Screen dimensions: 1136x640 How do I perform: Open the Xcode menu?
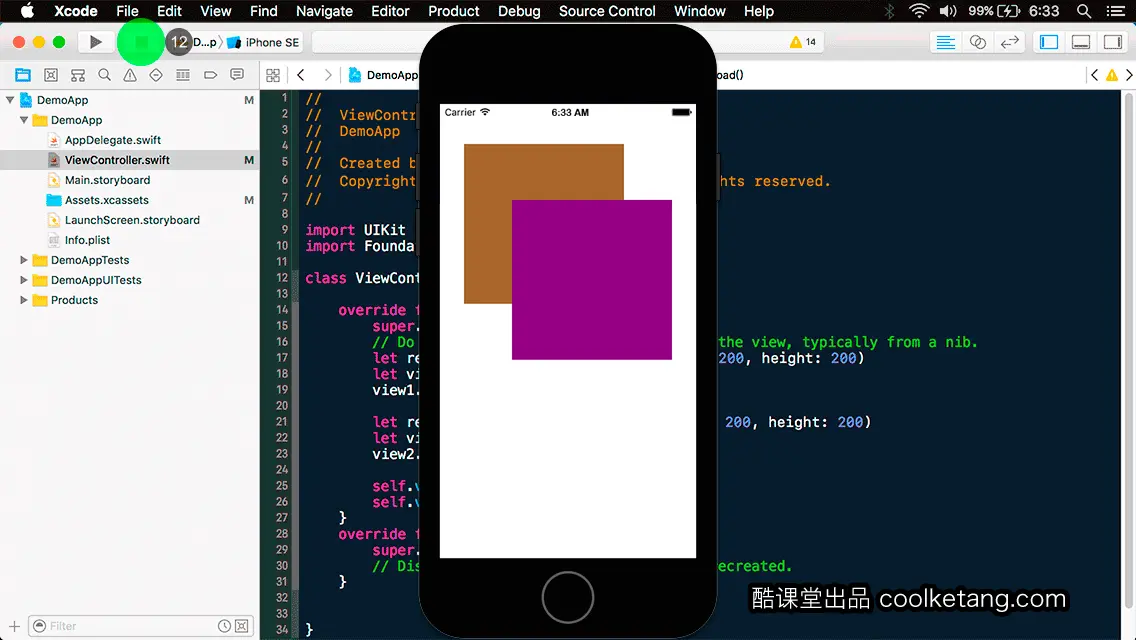tap(75, 11)
